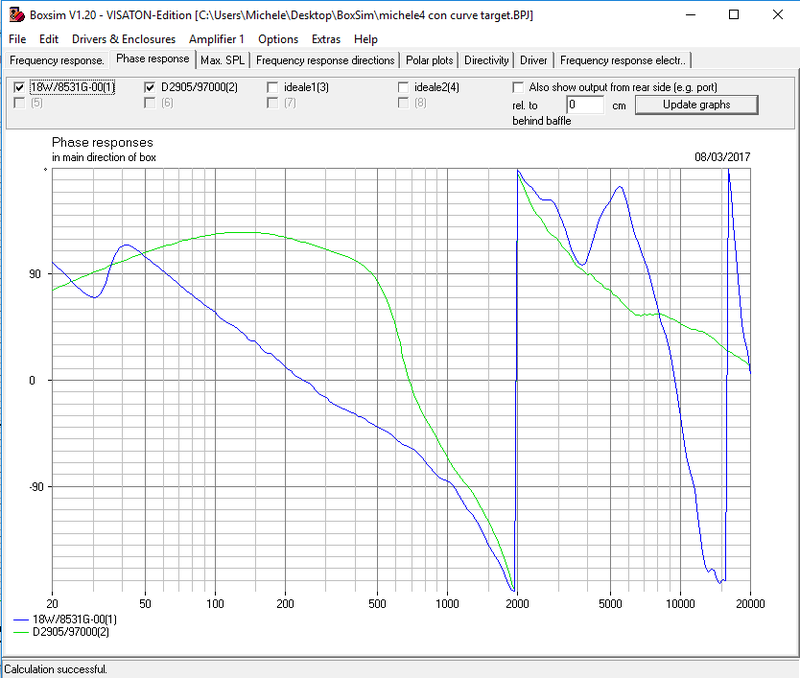Viewport: 800px width, 678px height.
Task: Open the Drivers & Enclosures menu
Action: pyautogui.click(x=123, y=39)
